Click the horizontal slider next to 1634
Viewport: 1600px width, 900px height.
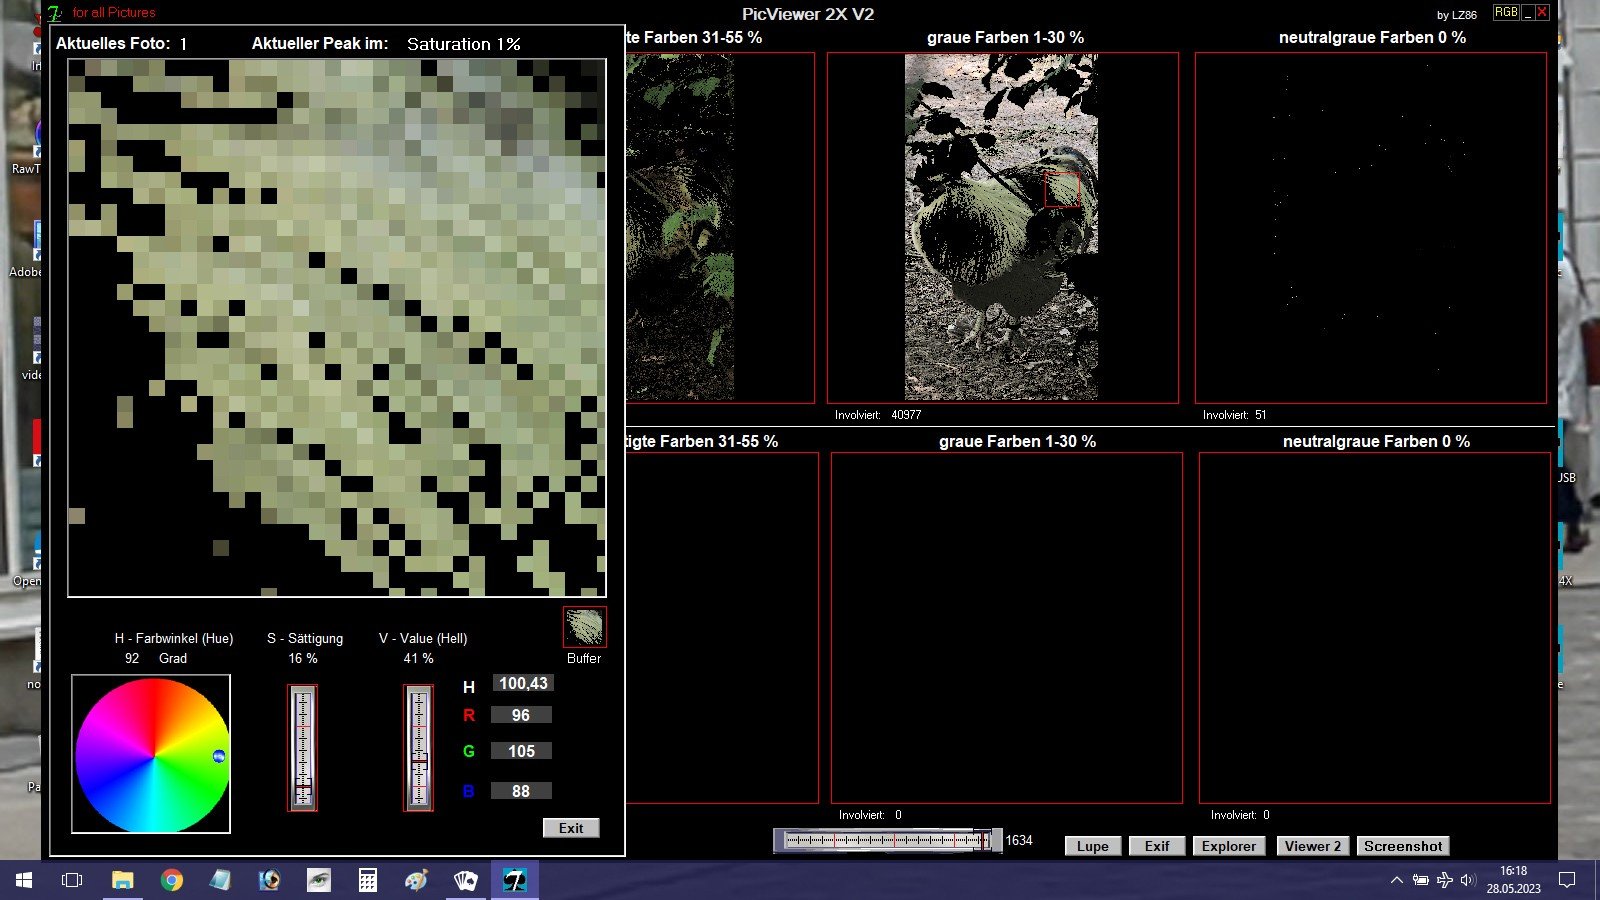(887, 840)
